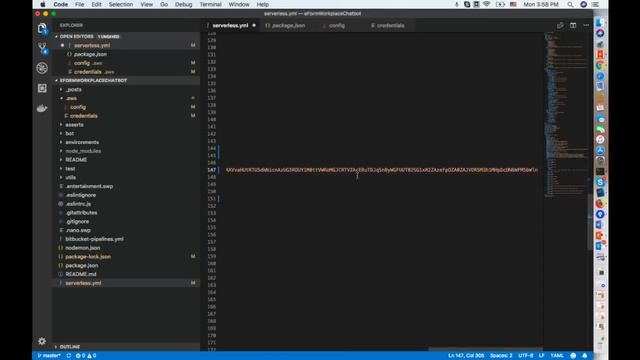Image resolution: width=640 pixels, height=360 pixels.
Task: Expand the utils folder
Action: pos(70,178)
